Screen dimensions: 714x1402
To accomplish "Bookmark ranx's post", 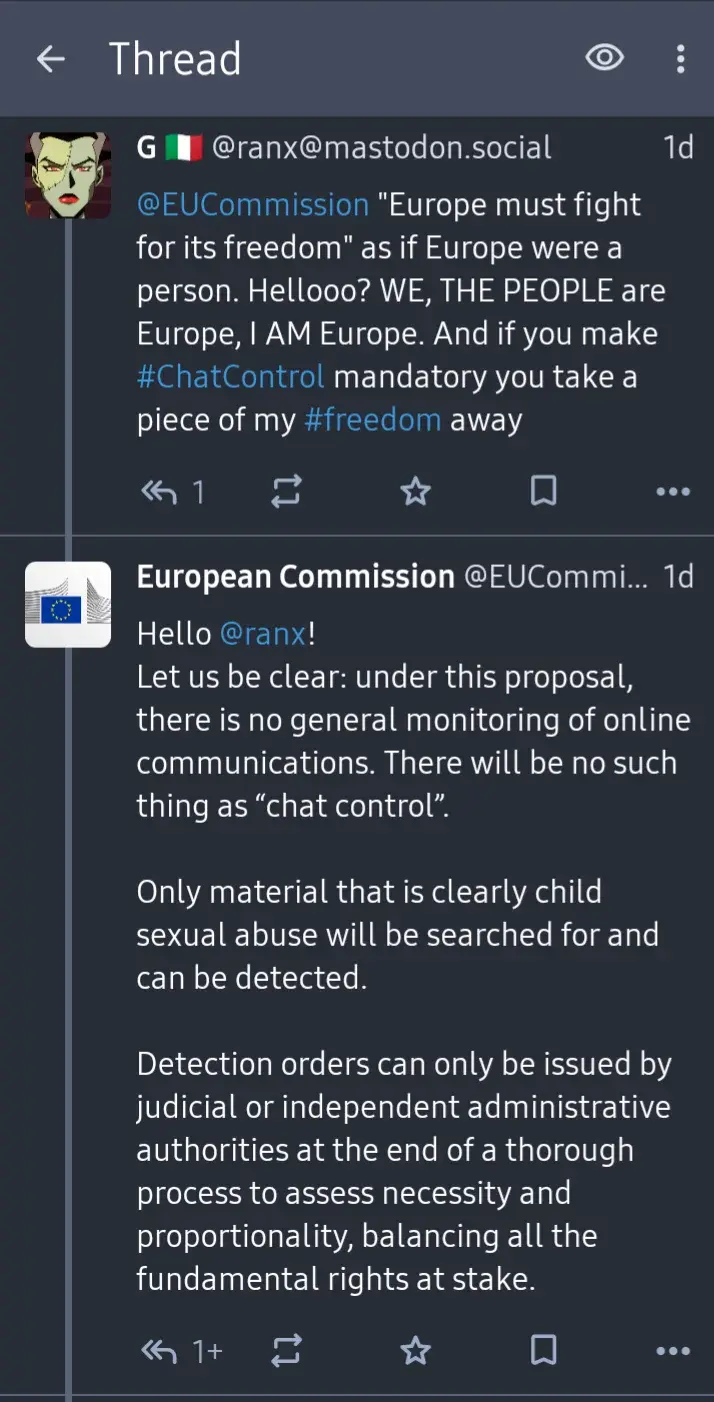I will [x=543, y=491].
